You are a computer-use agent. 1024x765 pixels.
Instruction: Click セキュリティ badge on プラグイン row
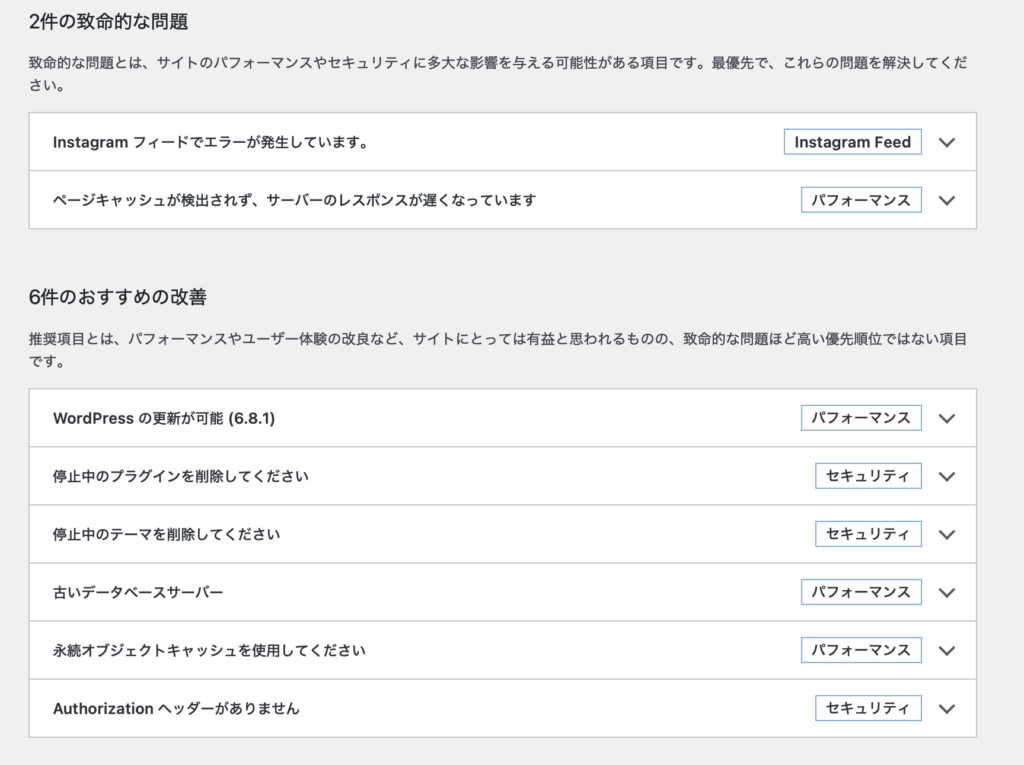point(868,476)
